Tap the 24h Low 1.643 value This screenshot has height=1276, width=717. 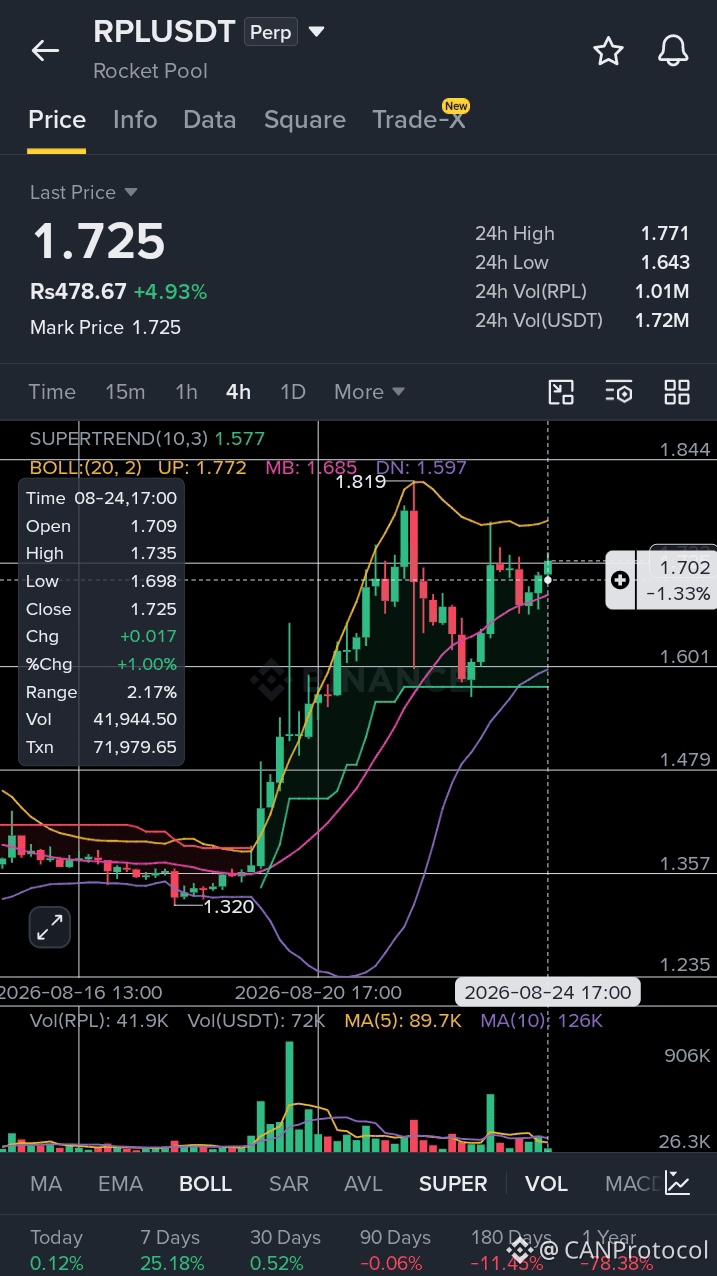coord(665,262)
